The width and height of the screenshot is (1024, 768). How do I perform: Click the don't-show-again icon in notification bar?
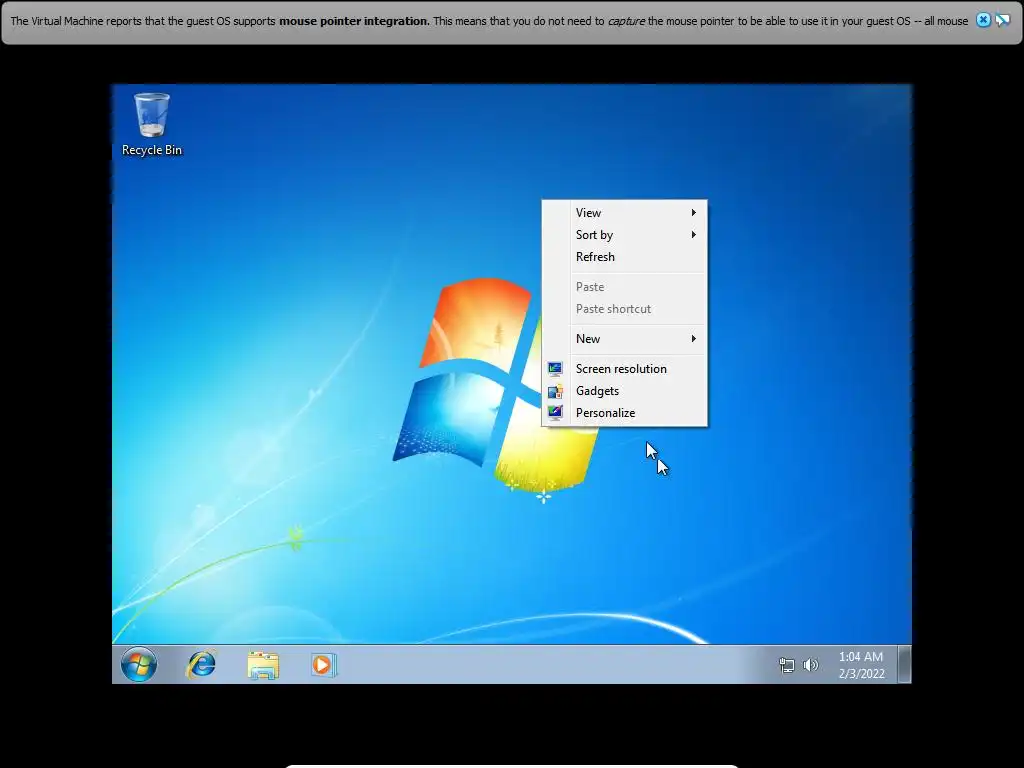tap(1002, 20)
